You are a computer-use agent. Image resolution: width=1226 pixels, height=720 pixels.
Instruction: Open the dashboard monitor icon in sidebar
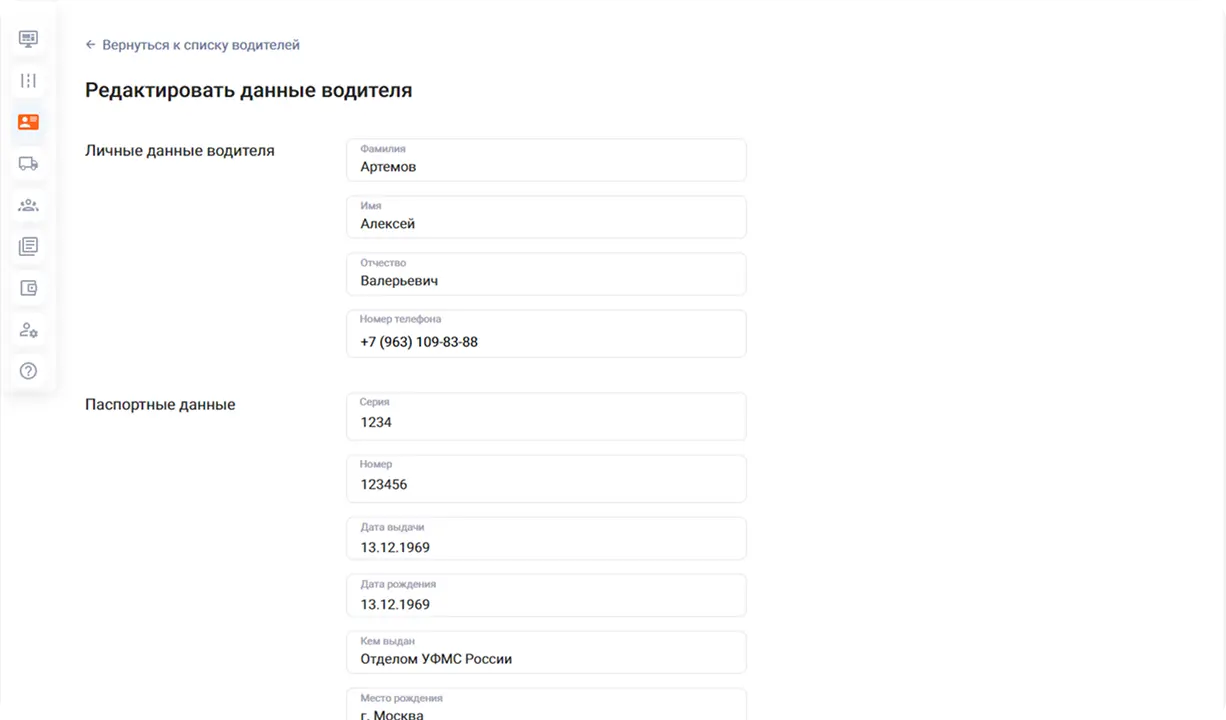[28, 39]
